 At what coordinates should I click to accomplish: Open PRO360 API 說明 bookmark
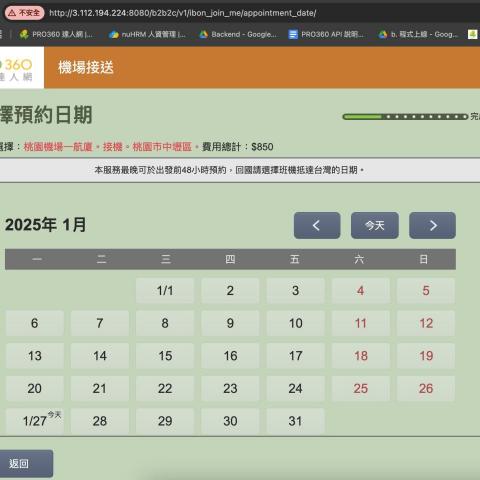point(327,34)
